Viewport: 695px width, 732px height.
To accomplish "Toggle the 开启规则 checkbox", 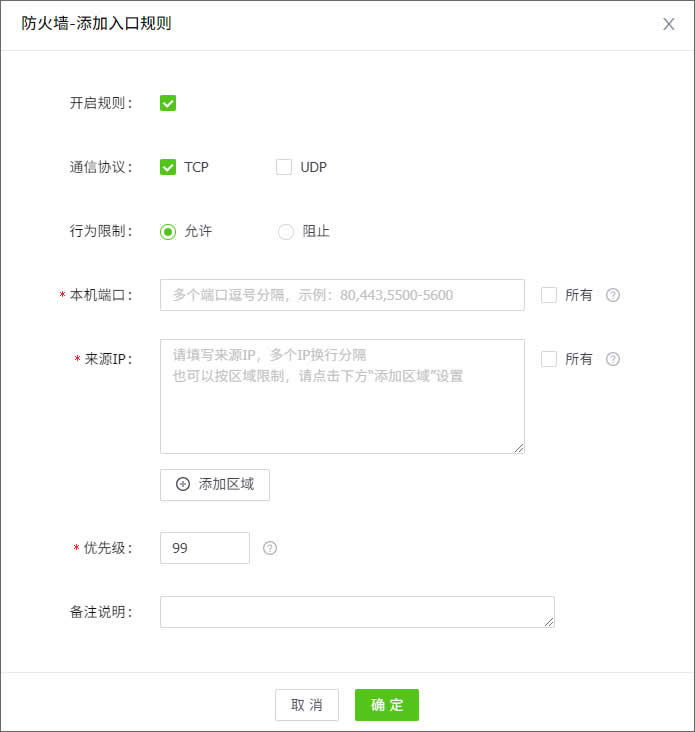I will point(168,103).
